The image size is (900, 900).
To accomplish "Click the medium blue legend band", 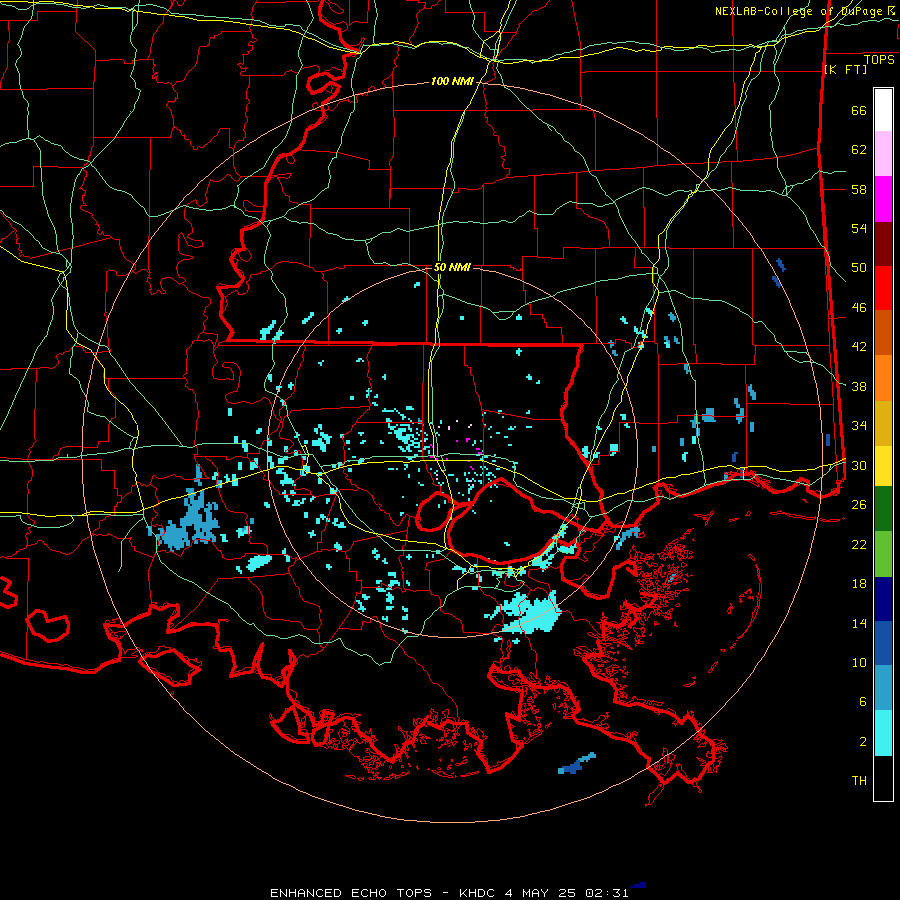I will (x=883, y=643).
